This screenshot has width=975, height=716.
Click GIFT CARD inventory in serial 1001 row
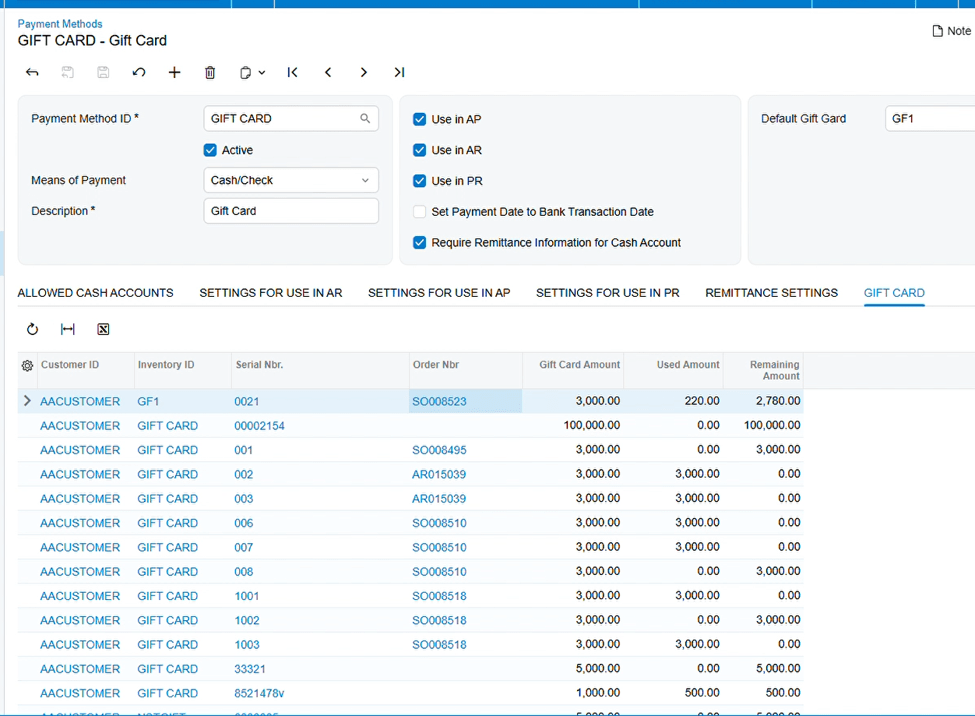click(x=167, y=597)
